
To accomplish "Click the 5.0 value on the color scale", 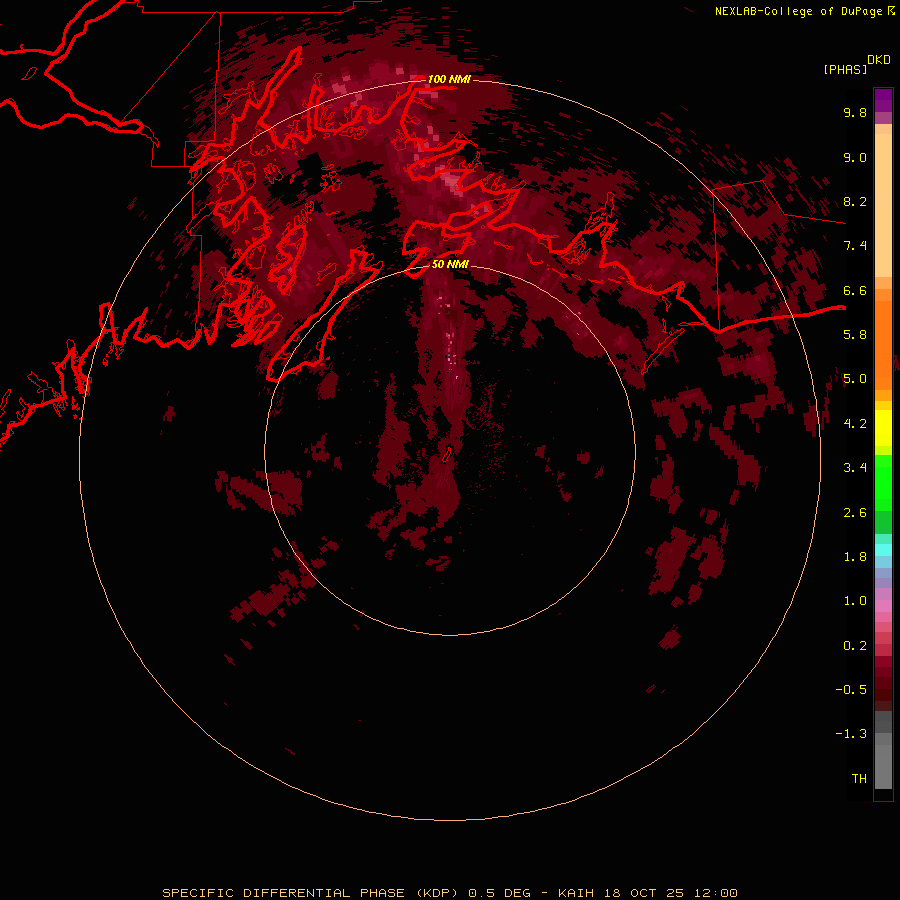I will (x=855, y=379).
